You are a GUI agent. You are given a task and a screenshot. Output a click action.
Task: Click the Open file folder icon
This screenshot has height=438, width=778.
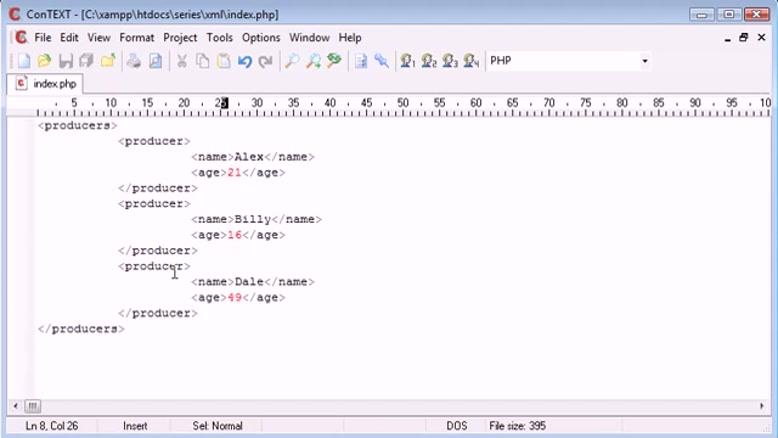point(44,61)
